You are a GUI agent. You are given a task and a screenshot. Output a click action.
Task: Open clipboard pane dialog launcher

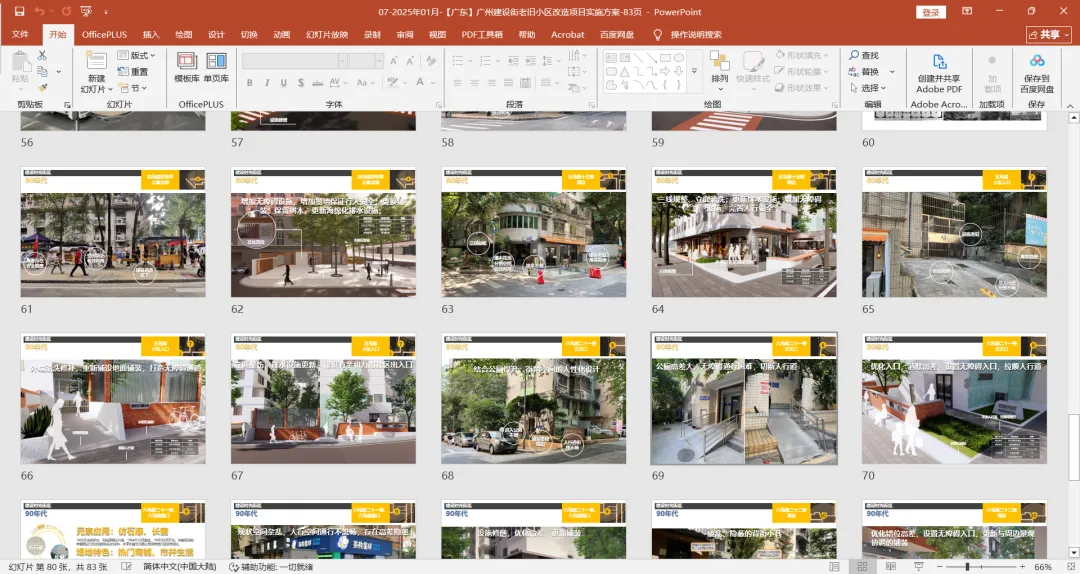68,105
